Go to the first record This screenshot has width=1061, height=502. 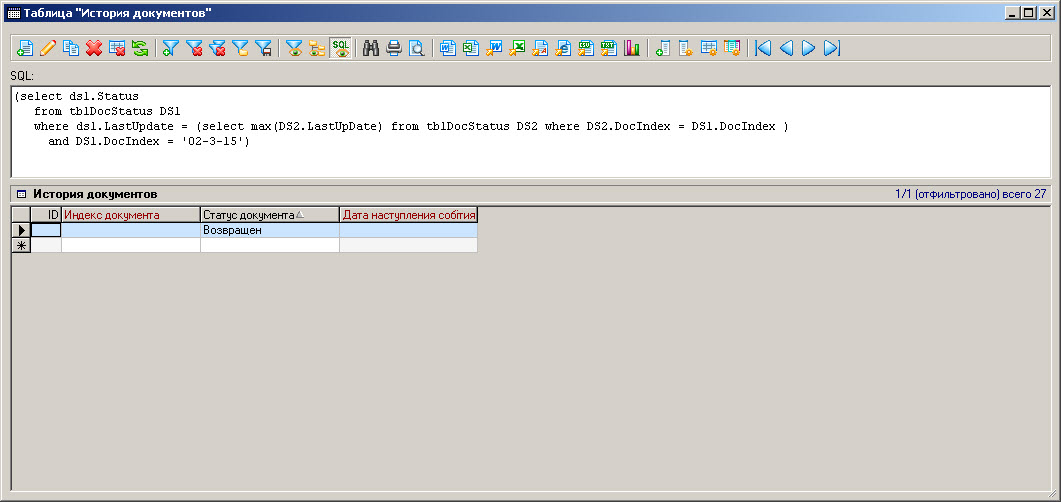click(x=763, y=48)
